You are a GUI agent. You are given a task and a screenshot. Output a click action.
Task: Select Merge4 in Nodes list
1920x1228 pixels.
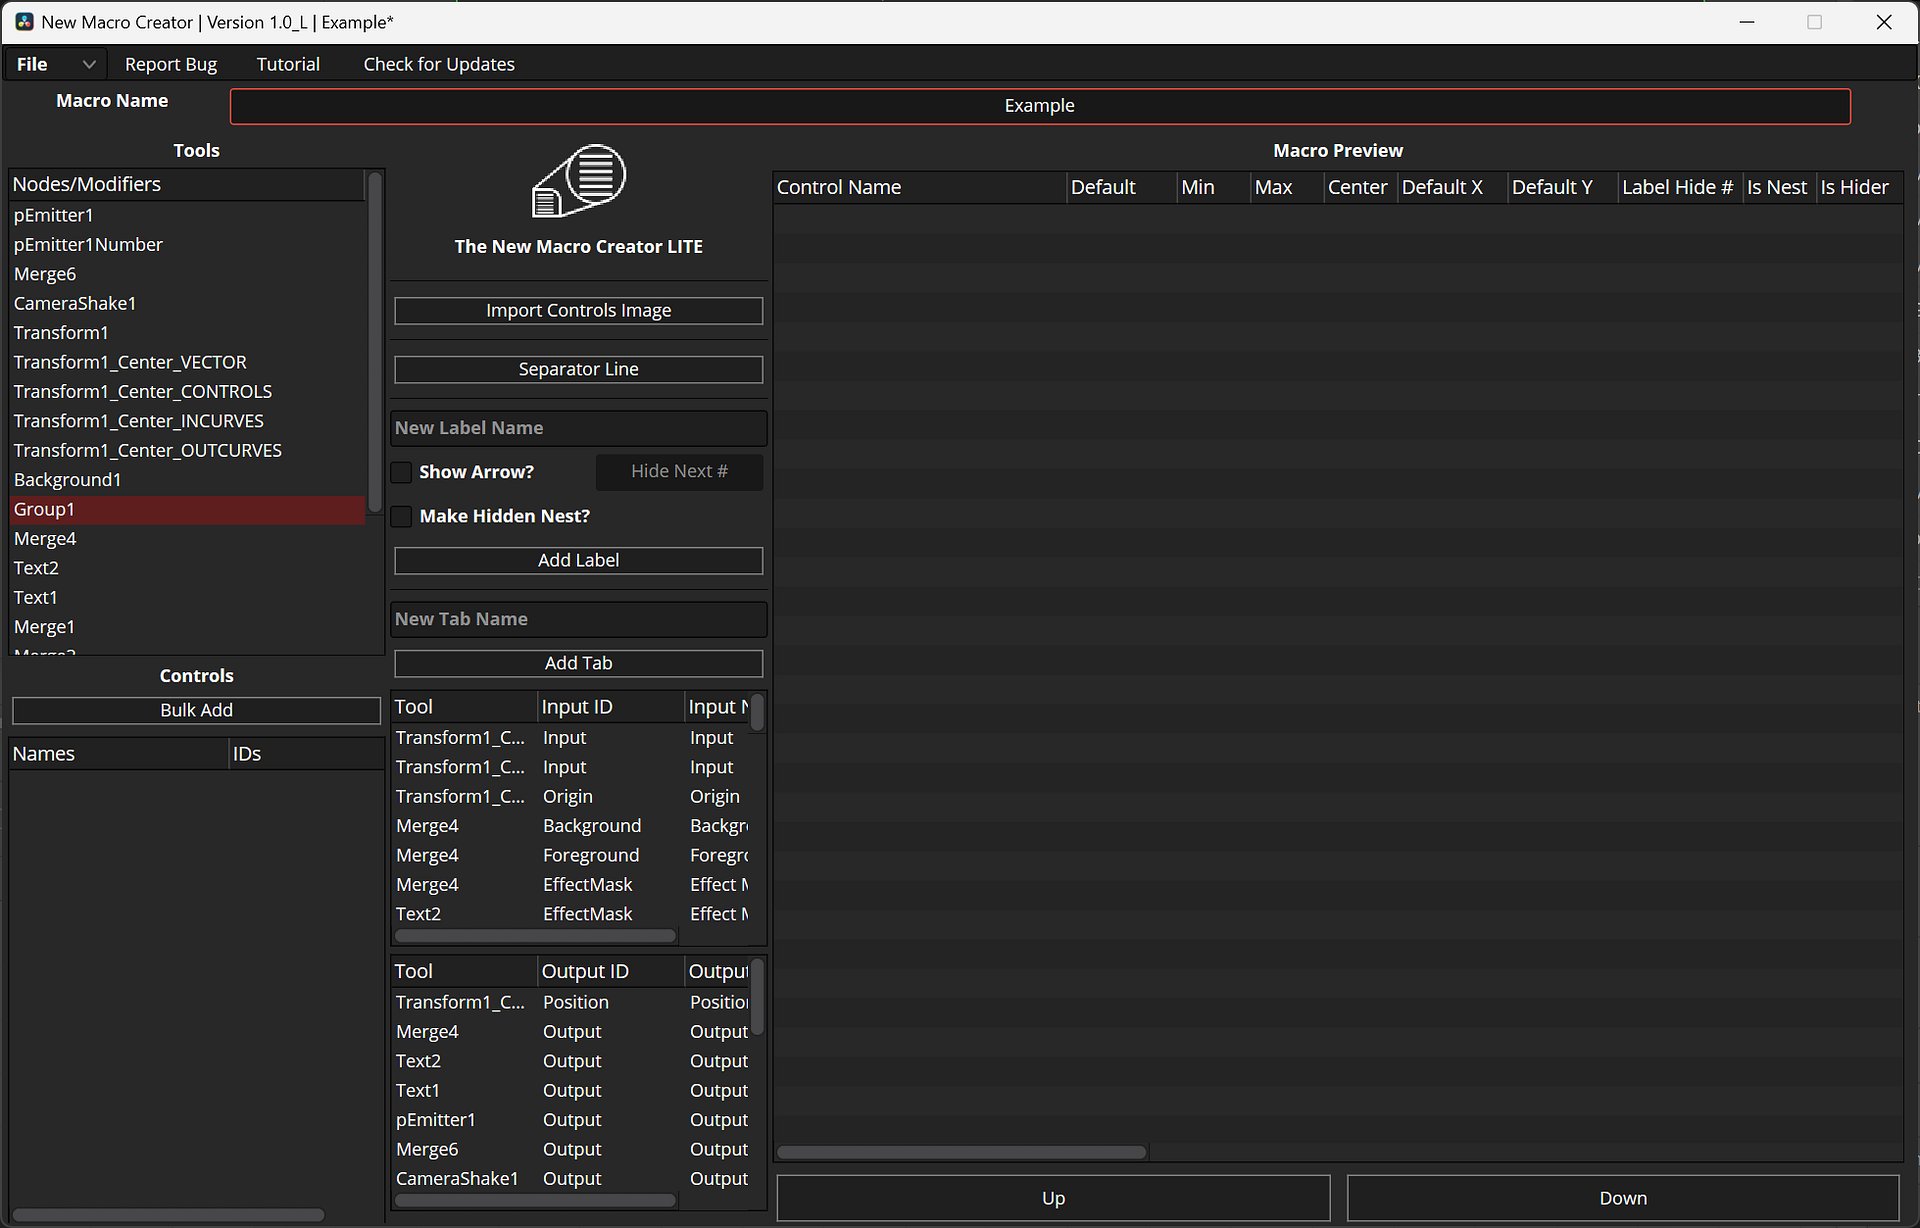187,540
